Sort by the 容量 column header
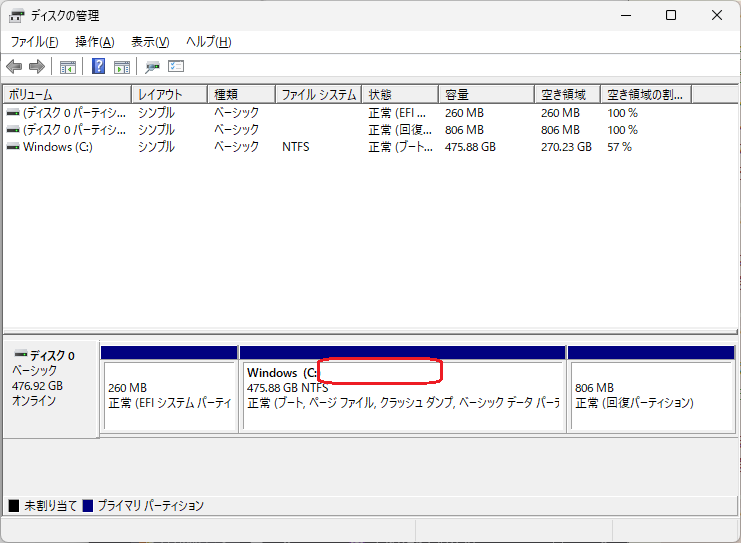Viewport: 741px width, 543px height. coord(484,95)
